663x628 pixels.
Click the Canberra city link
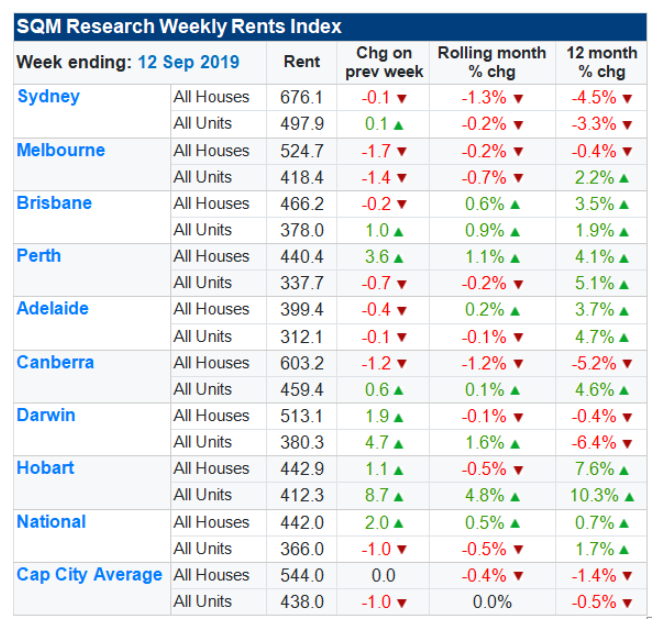55,362
